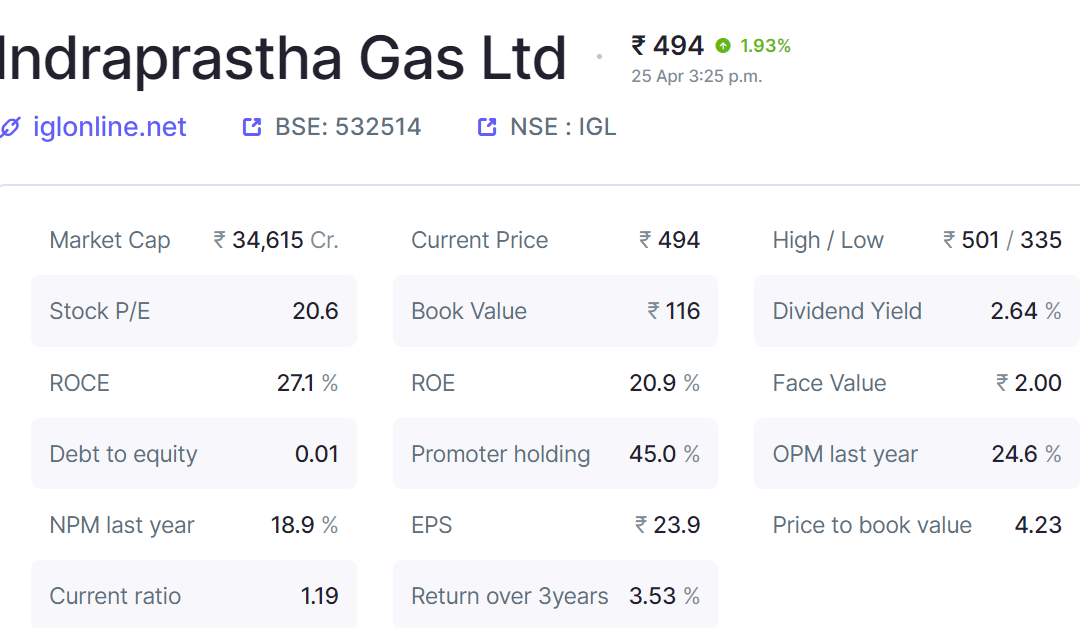Click the external link icon before BSE
Image resolution: width=1080 pixels, height=628 pixels.
252,127
